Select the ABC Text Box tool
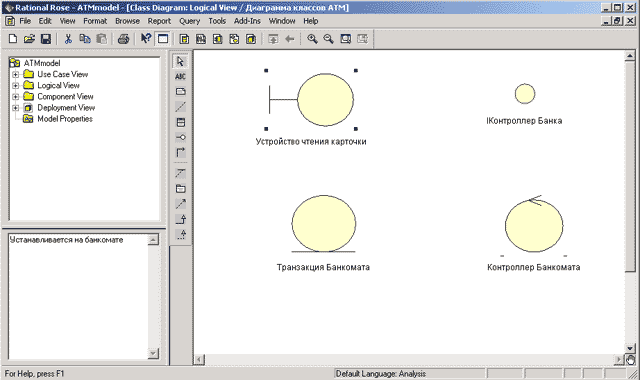 tap(180, 76)
